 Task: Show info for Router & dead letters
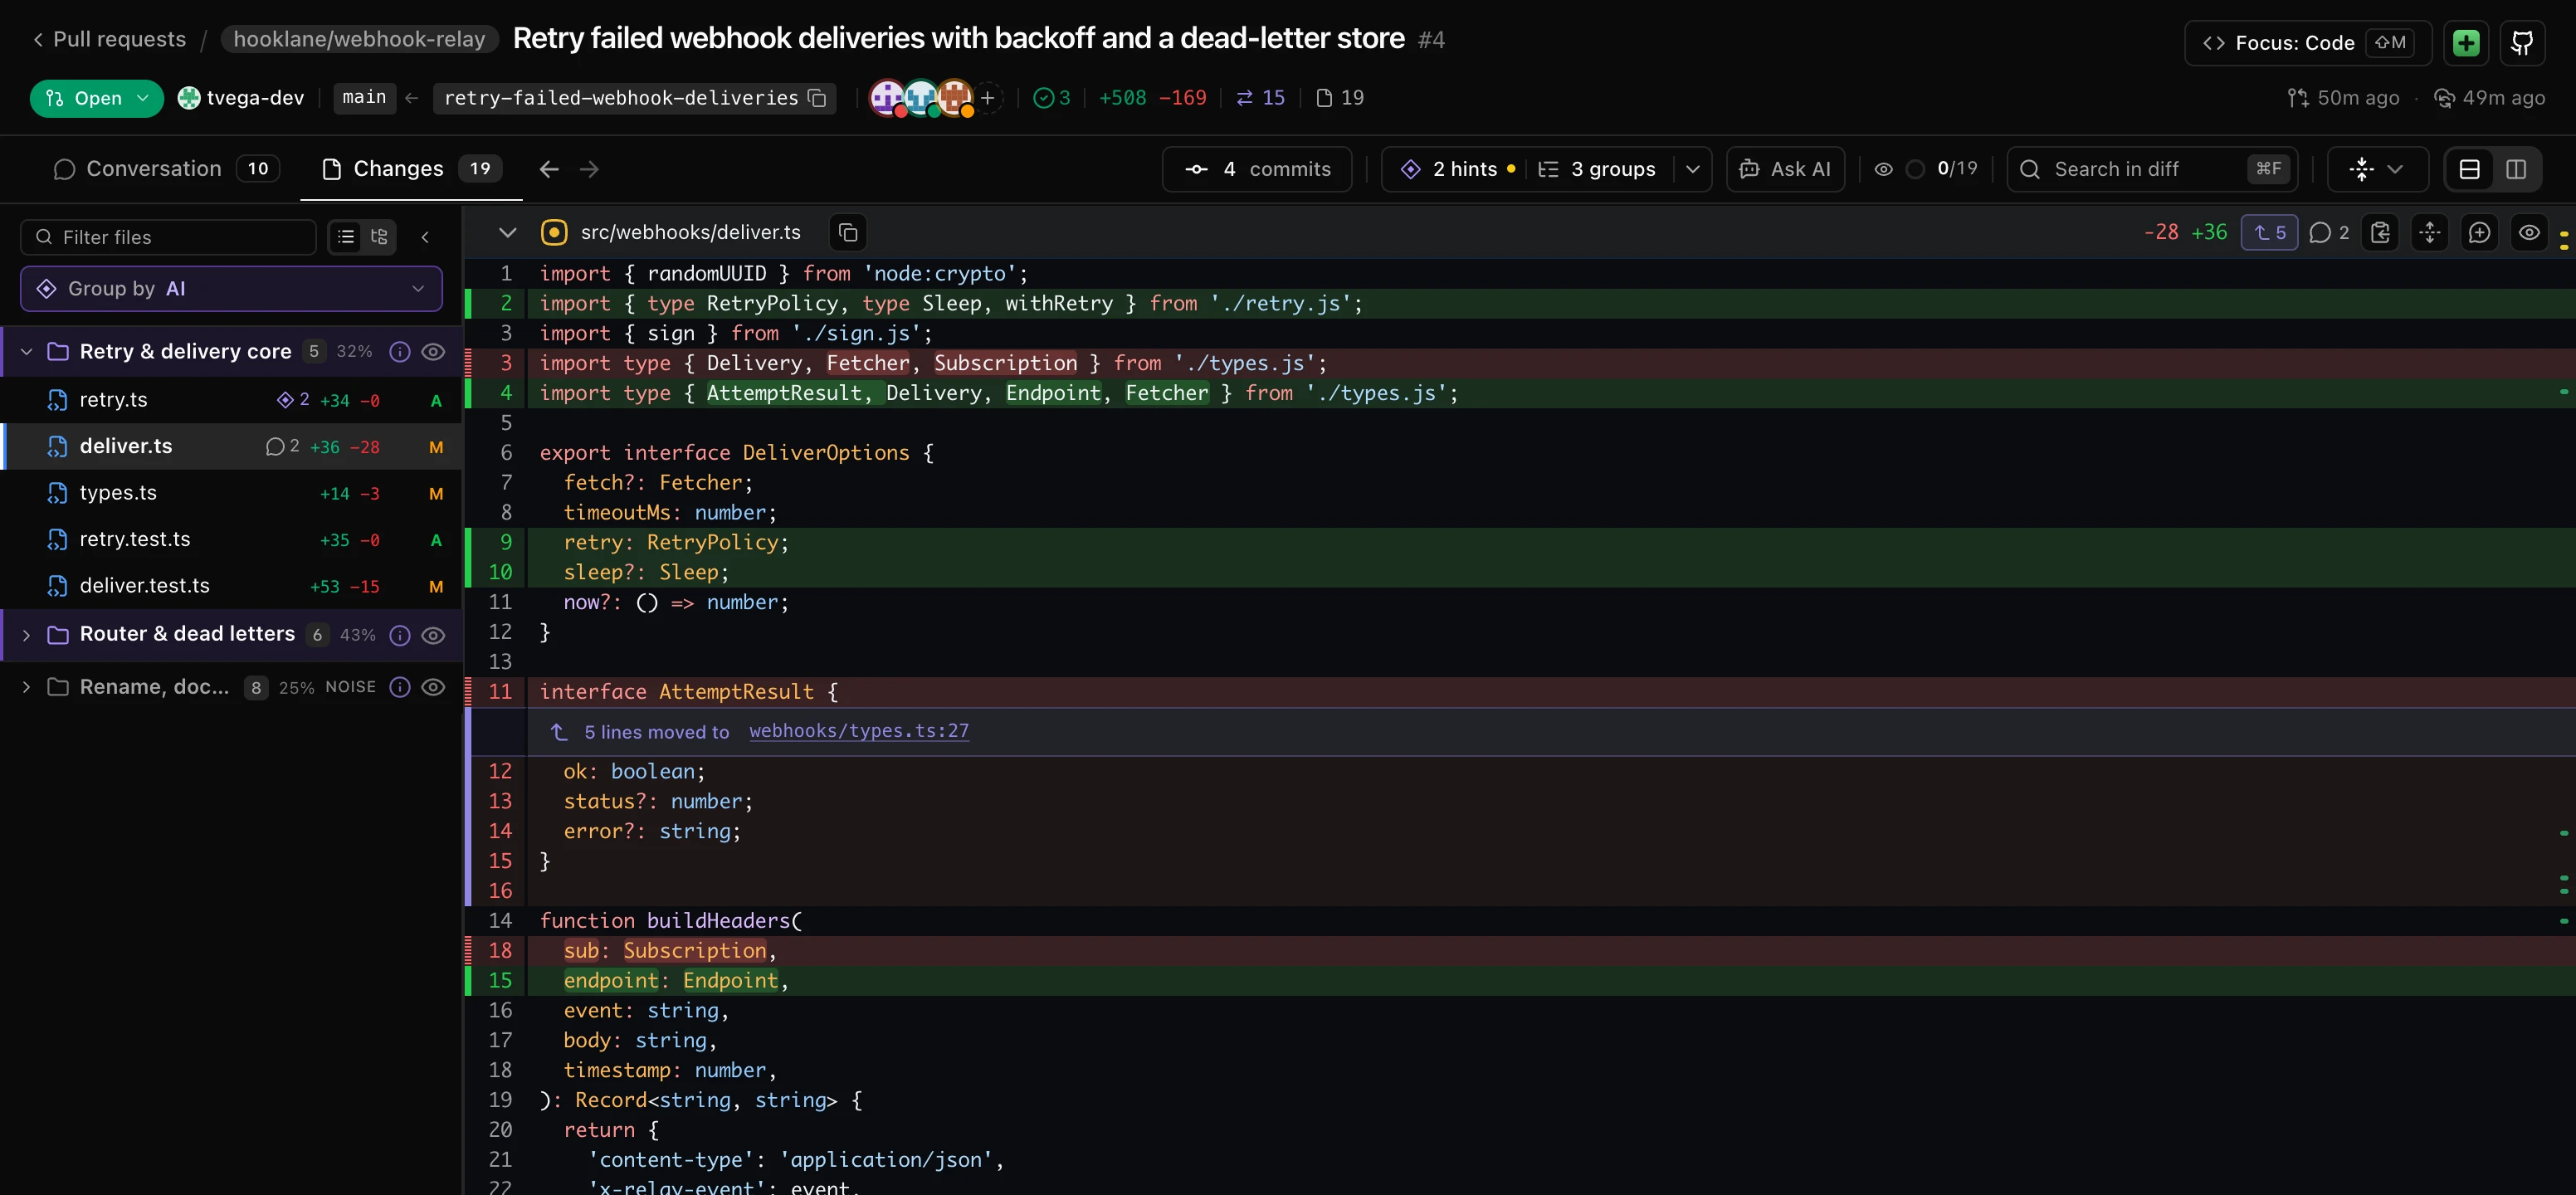pyautogui.click(x=400, y=635)
